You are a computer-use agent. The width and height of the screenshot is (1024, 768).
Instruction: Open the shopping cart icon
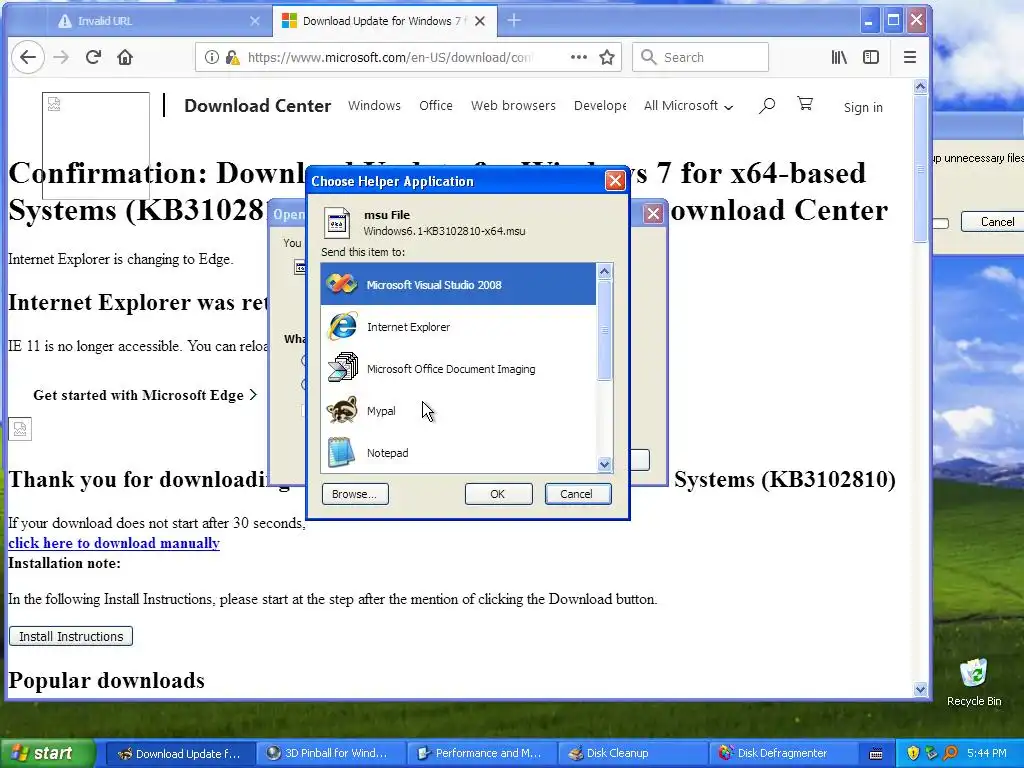(805, 104)
